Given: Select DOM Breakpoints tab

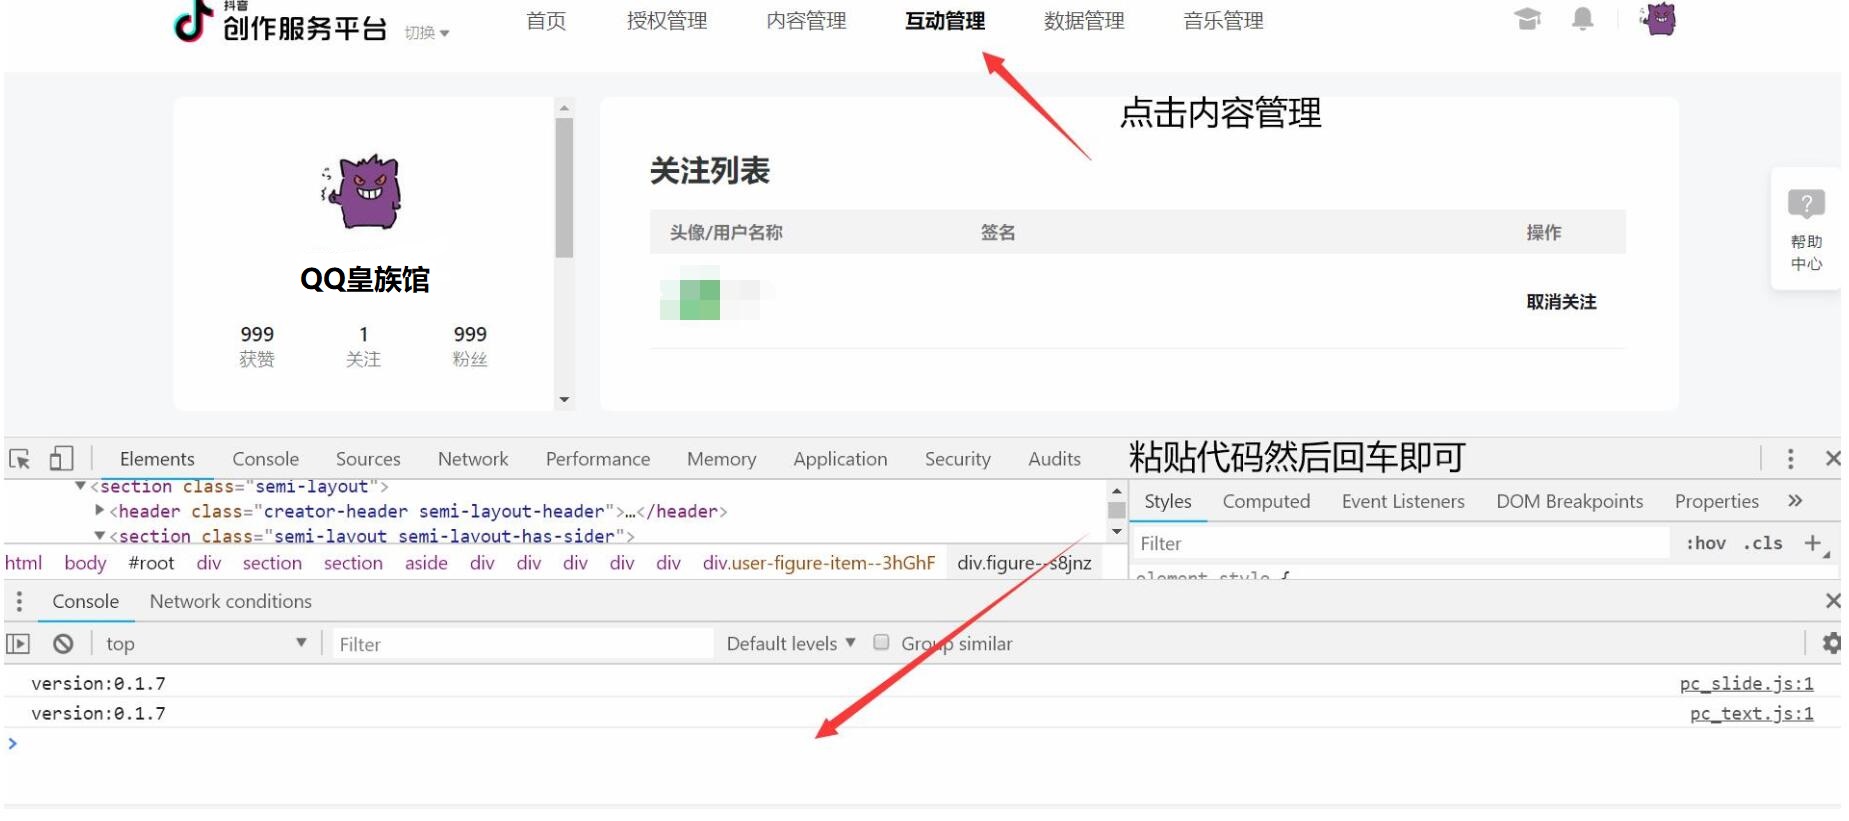Looking at the screenshot, I should click(1569, 501).
